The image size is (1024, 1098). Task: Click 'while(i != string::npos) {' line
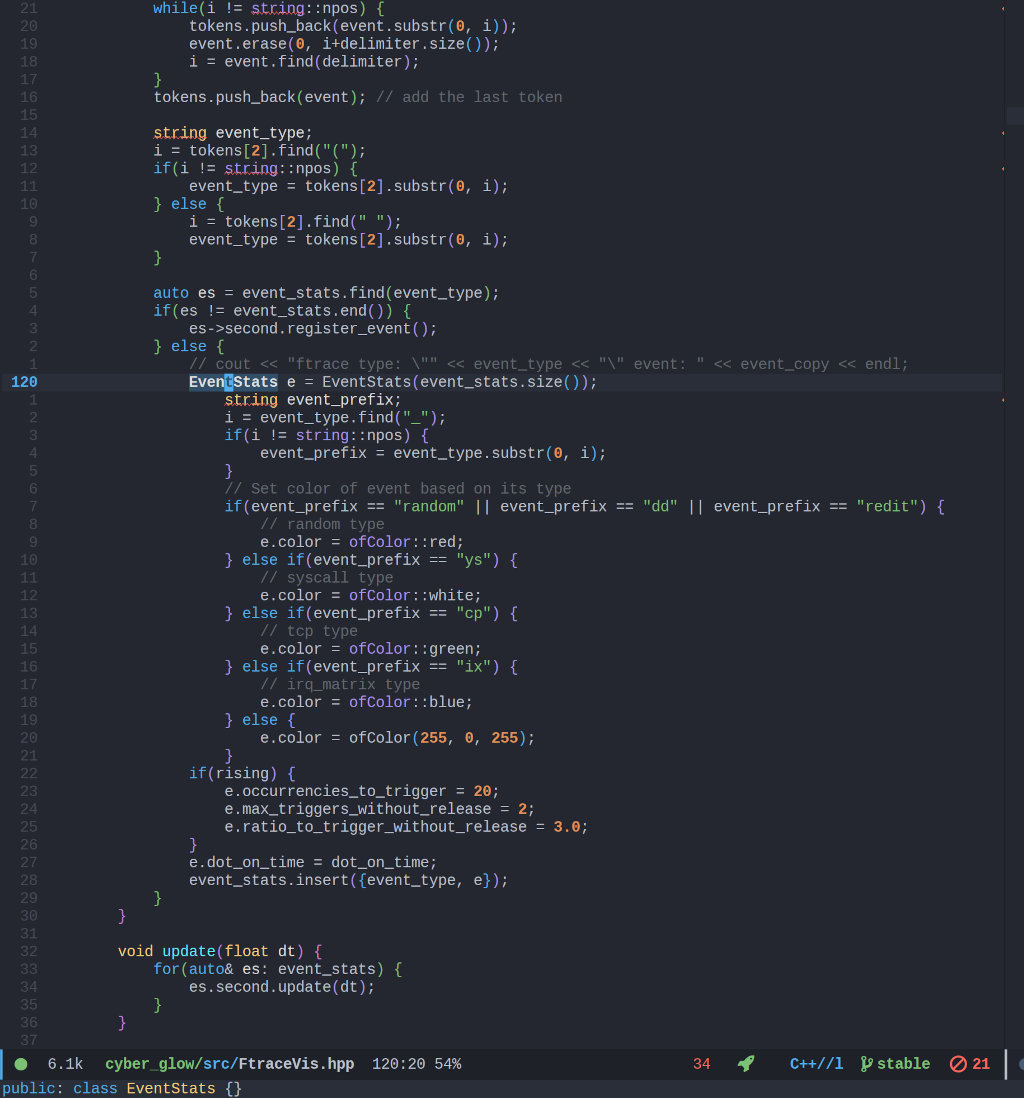269,8
